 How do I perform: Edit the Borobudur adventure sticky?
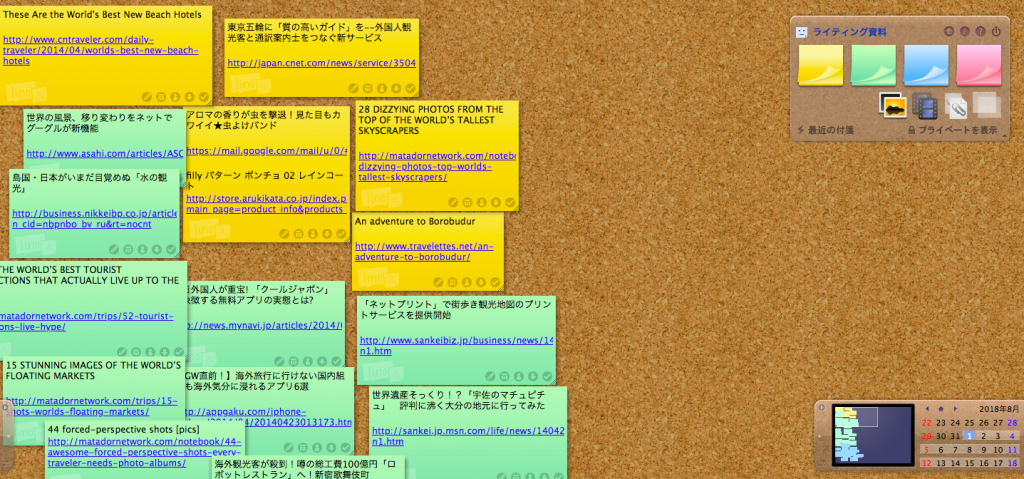pos(438,282)
